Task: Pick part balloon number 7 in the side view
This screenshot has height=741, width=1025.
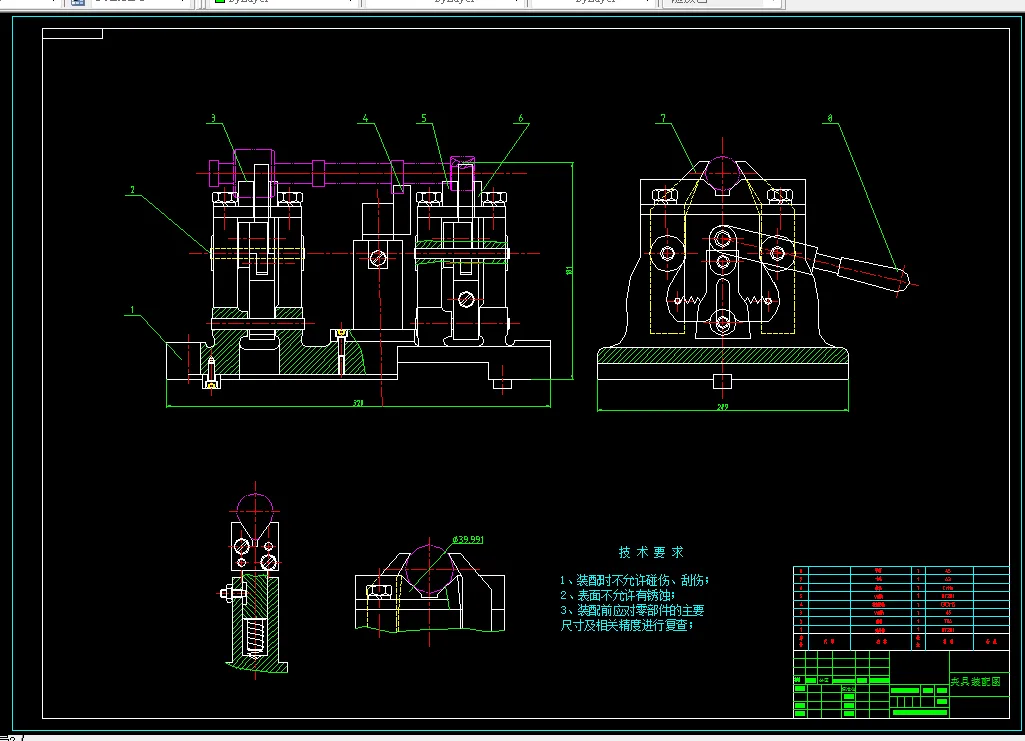Action: pyautogui.click(x=662, y=118)
